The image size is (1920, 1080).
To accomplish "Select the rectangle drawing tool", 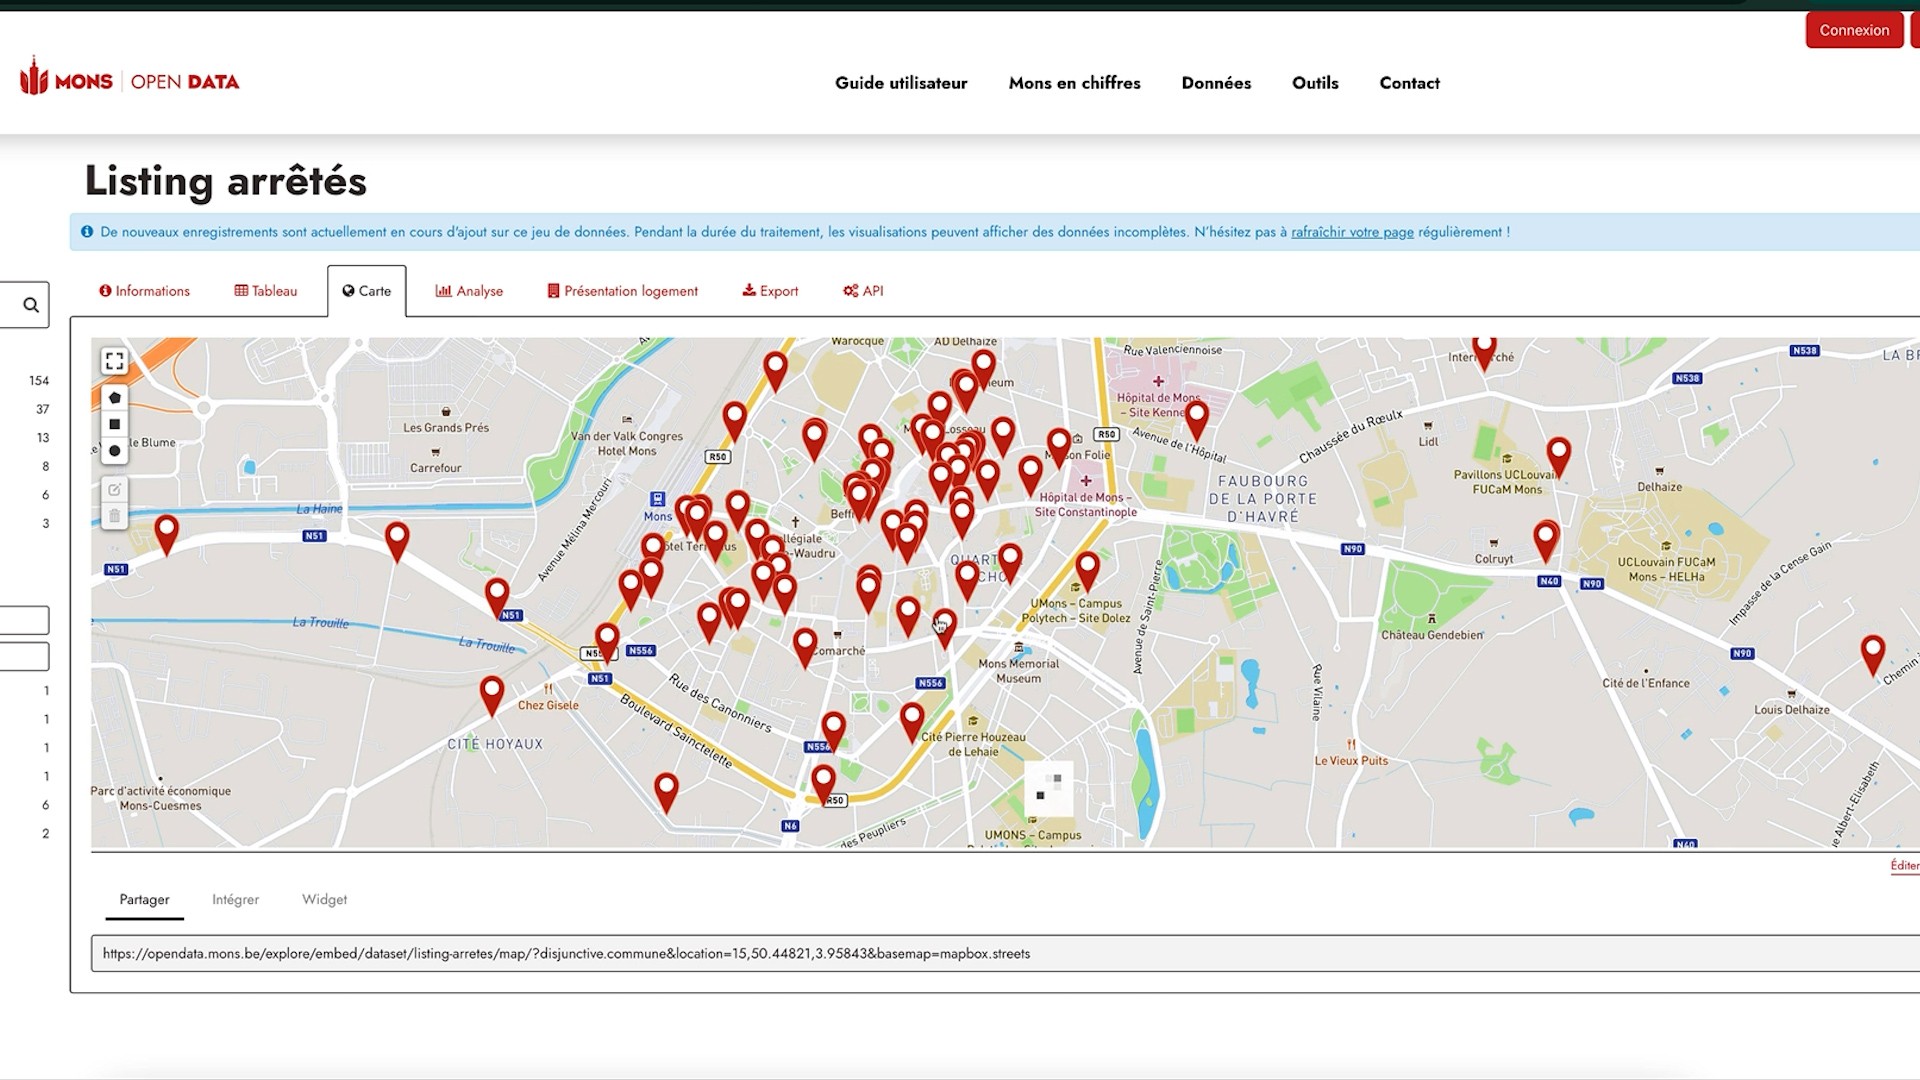I will (x=114, y=424).
